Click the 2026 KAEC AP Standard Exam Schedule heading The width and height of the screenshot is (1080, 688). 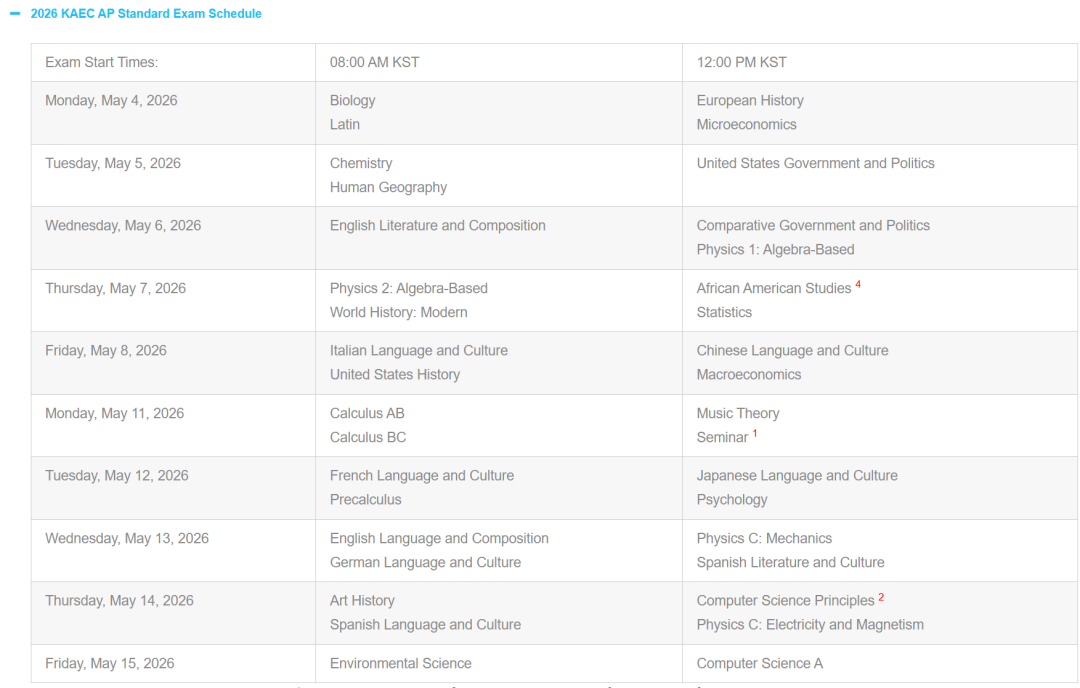point(146,14)
